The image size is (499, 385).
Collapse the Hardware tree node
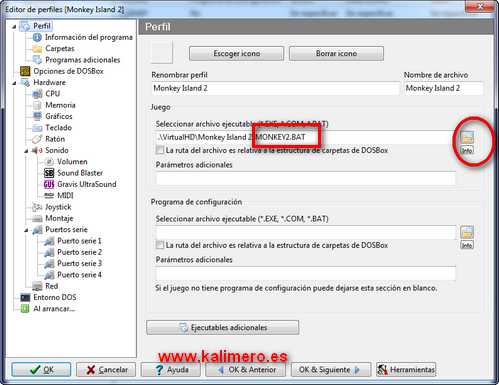[14, 83]
